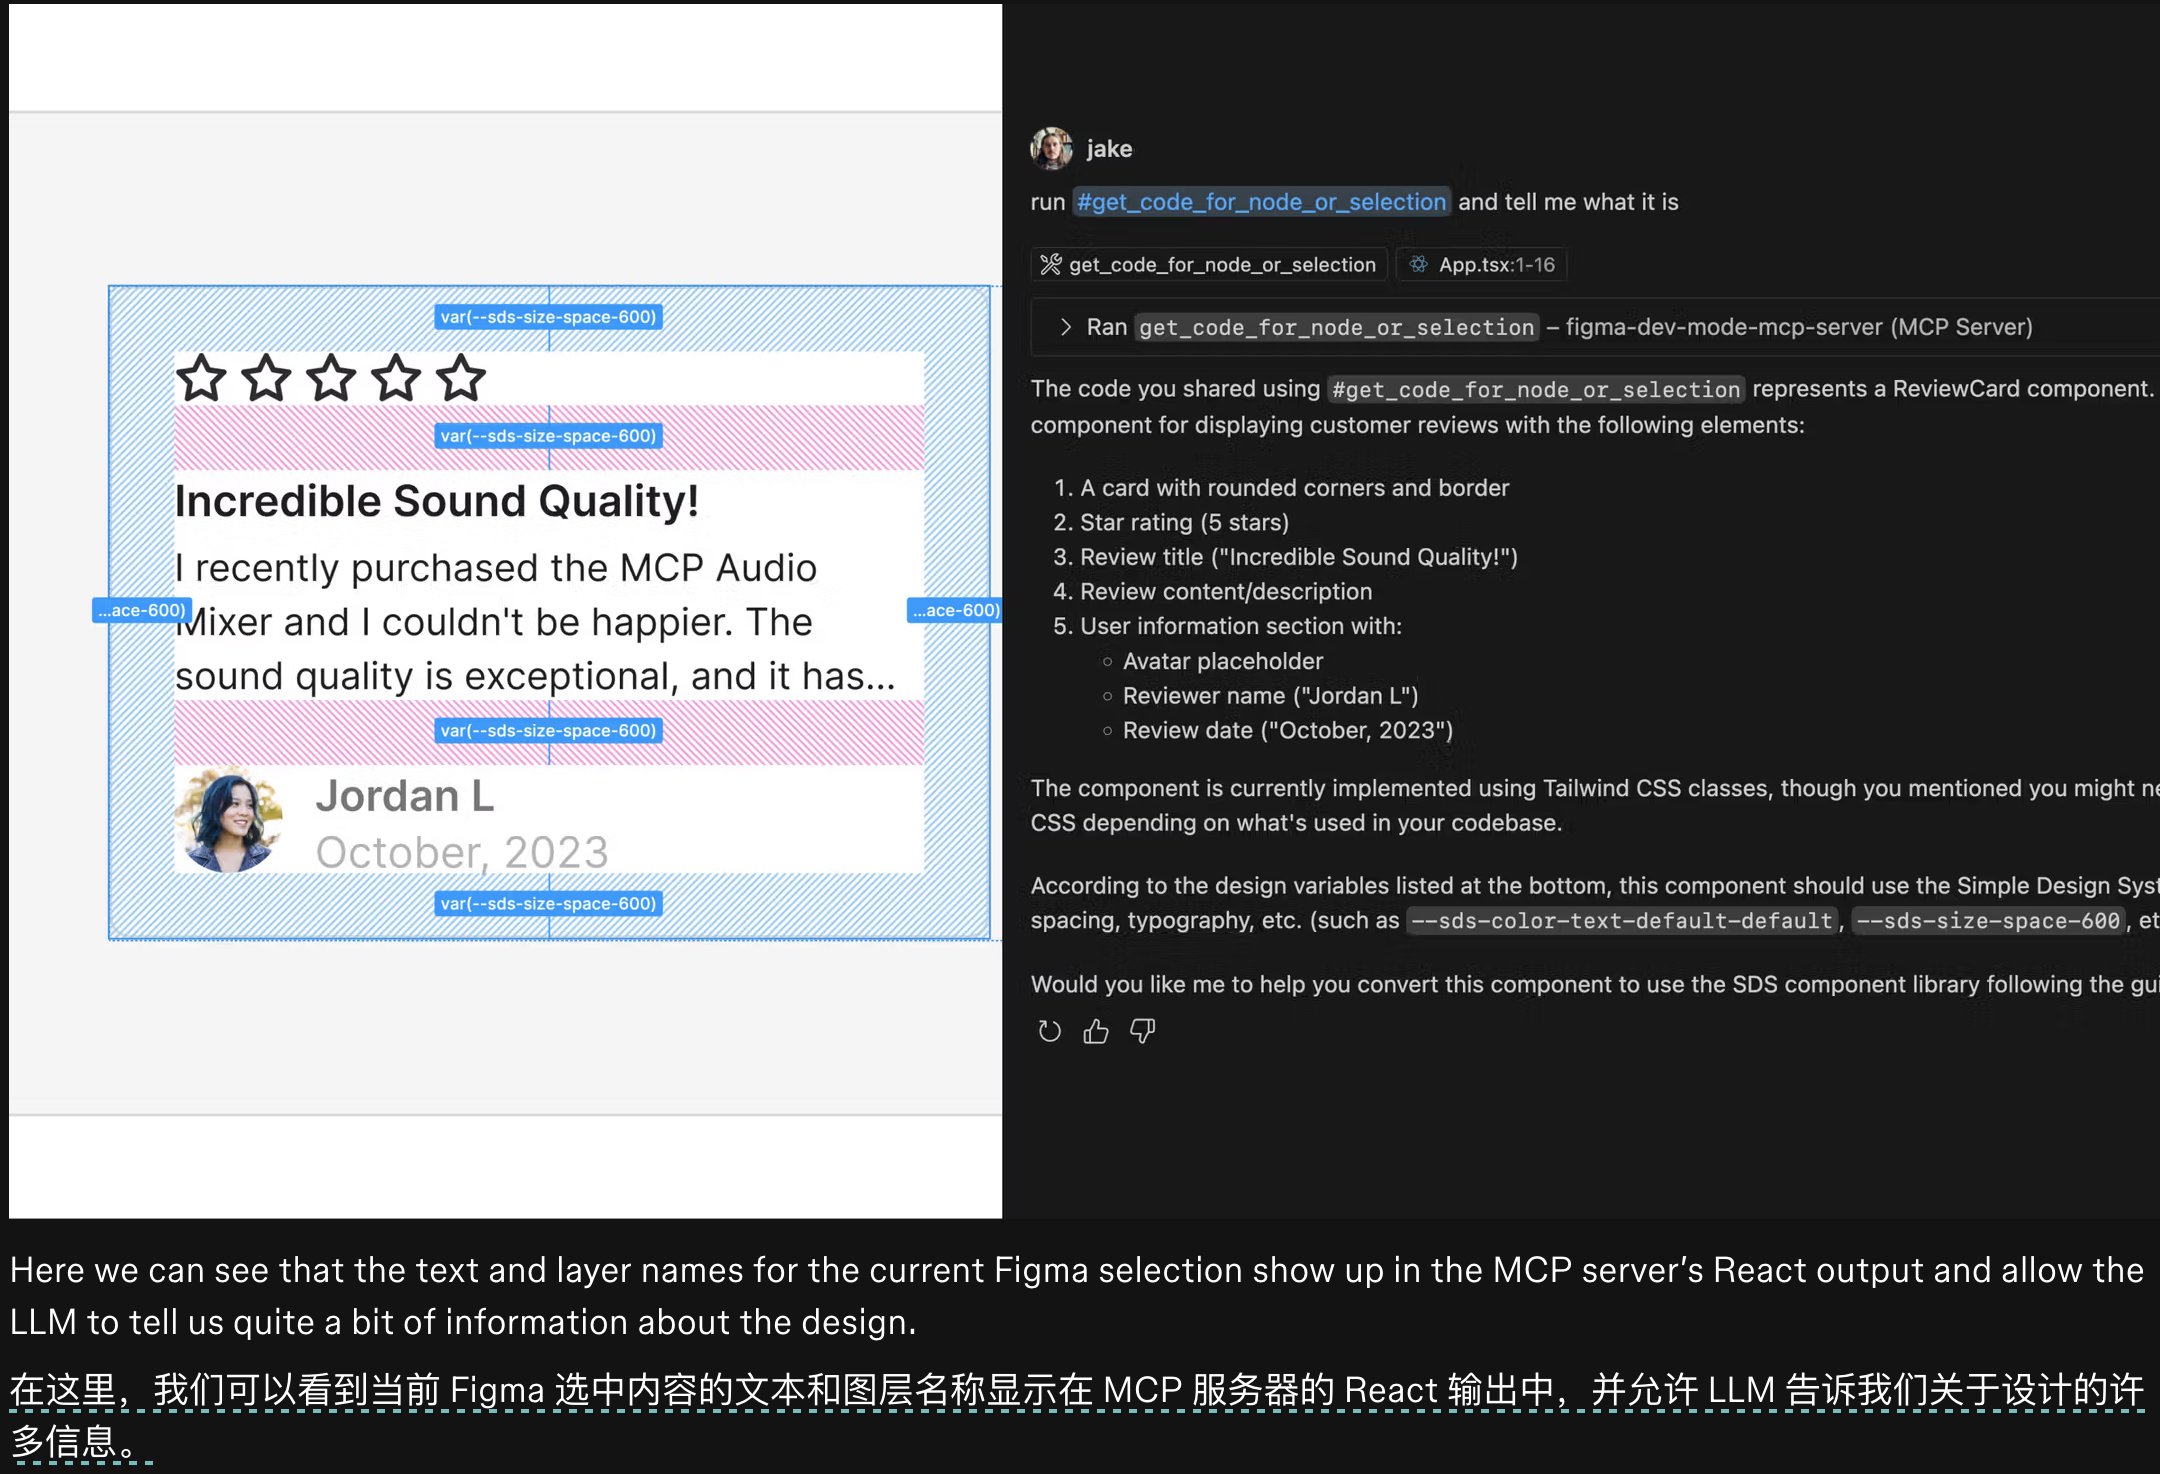2160x1474 pixels.
Task: Click the third rating star
Action: pyautogui.click(x=331, y=378)
